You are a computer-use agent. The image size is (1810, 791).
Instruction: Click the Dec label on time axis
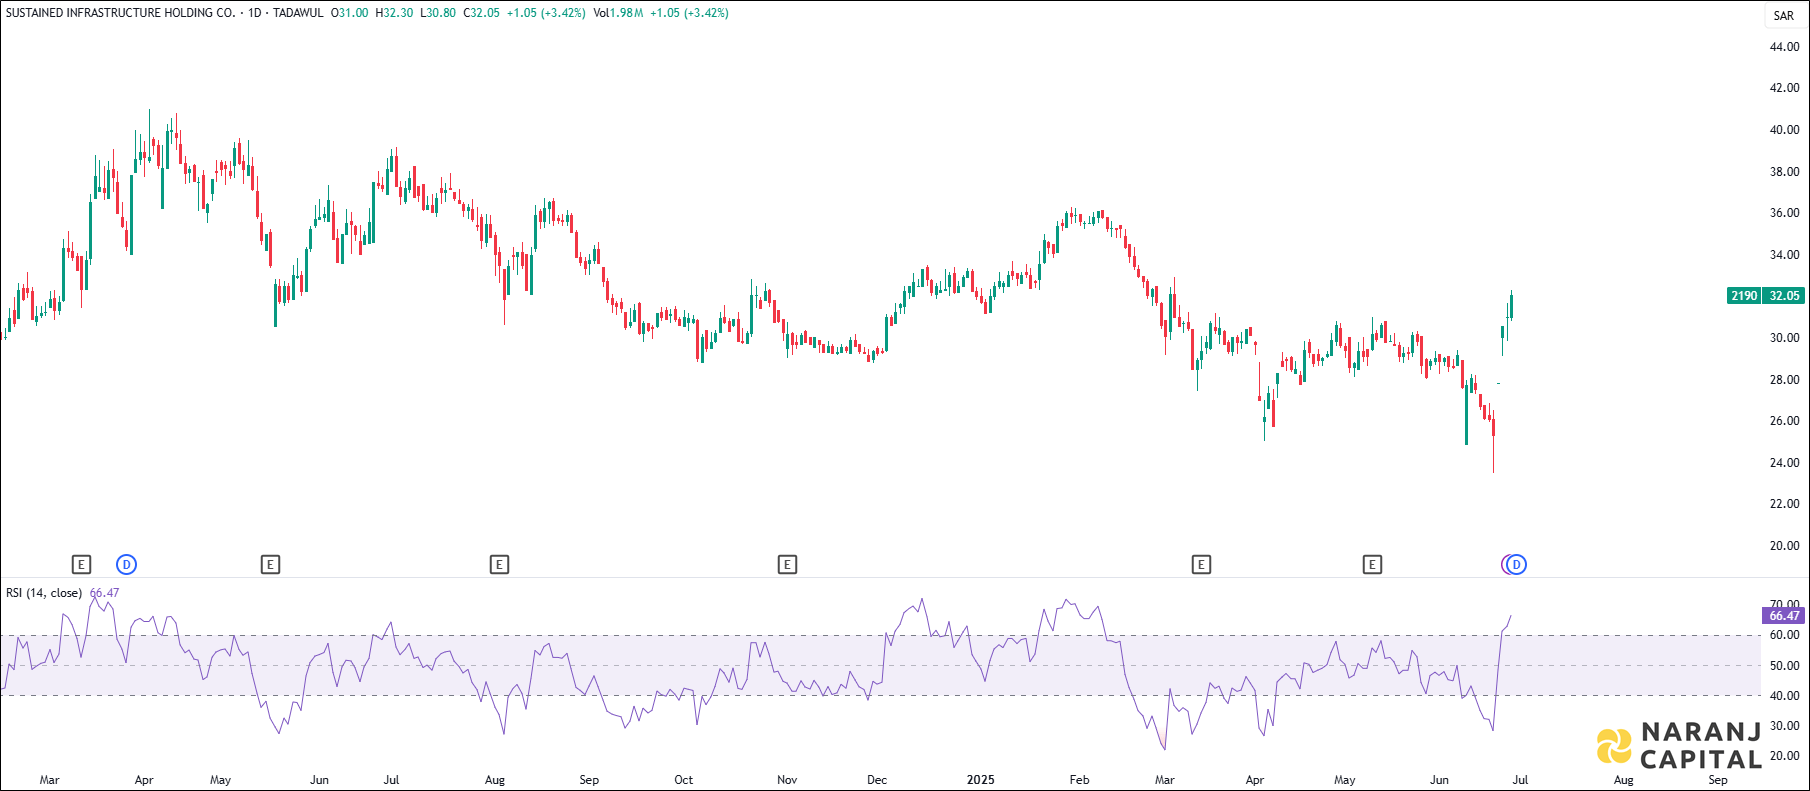pyautogui.click(x=877, y=780)
